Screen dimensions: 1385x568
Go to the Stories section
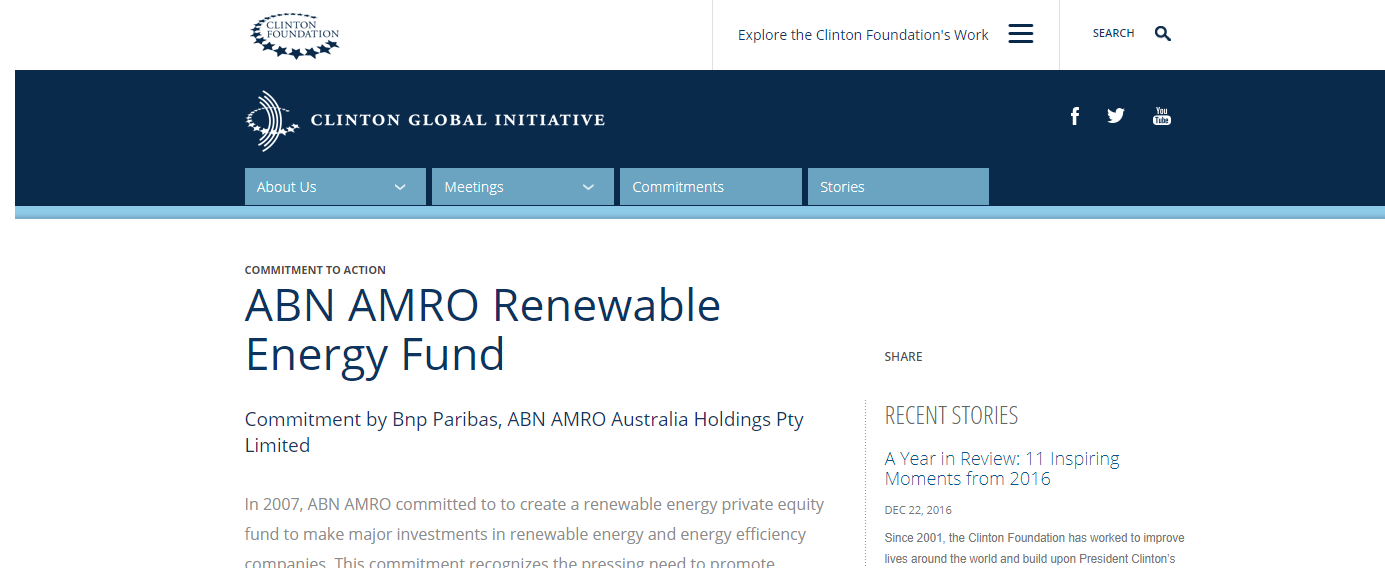(x=898, y=187)
